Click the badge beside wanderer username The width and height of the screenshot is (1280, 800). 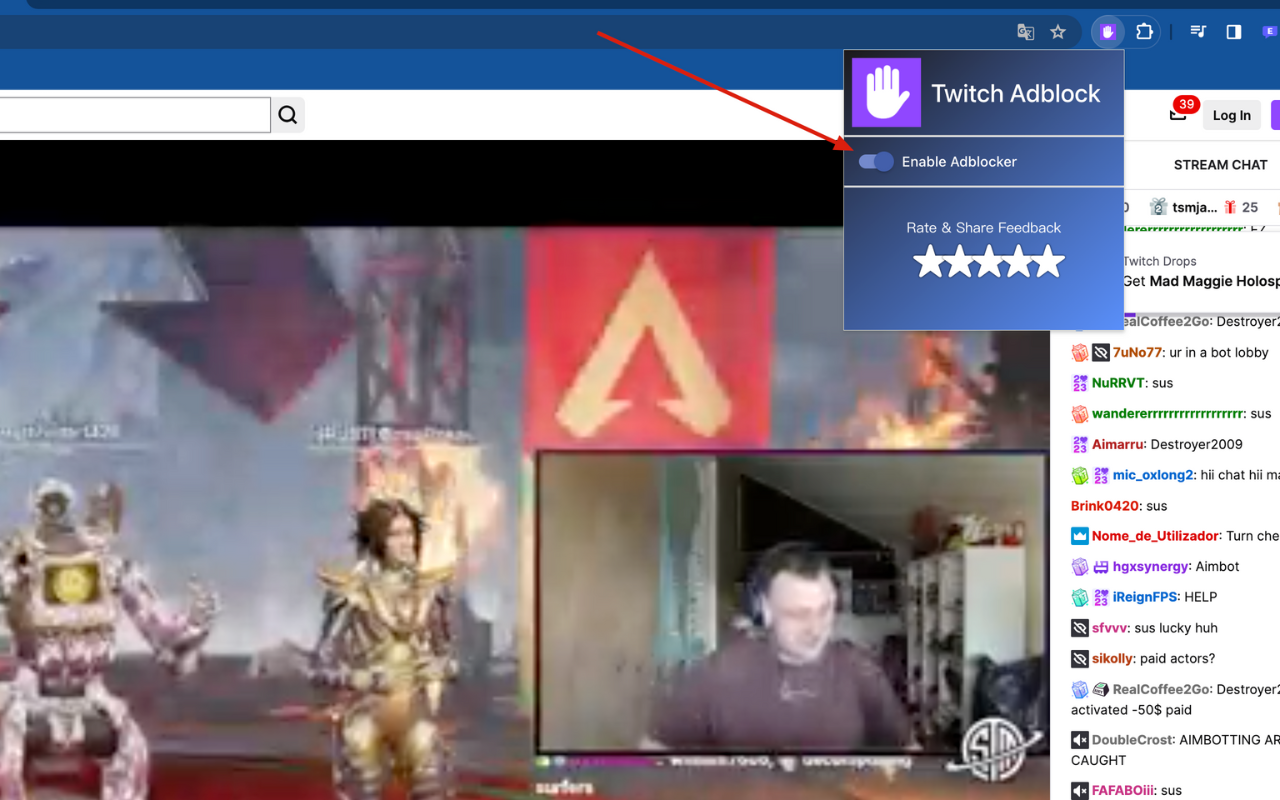pyautogui.click(x=1079, y=414)
